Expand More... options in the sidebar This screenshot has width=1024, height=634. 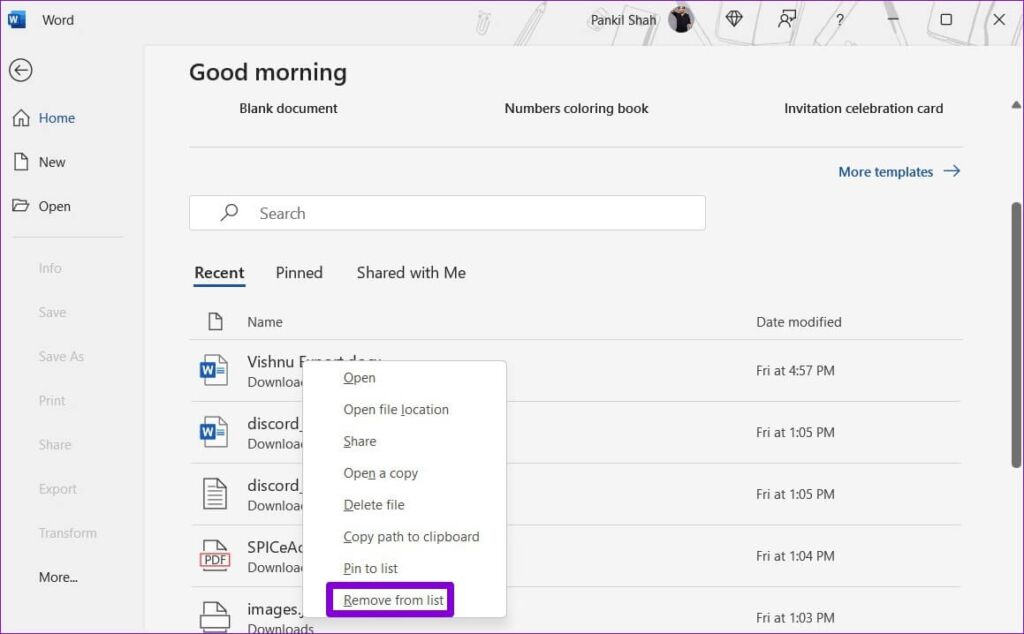pyautogui.click(x=58, y=577)
